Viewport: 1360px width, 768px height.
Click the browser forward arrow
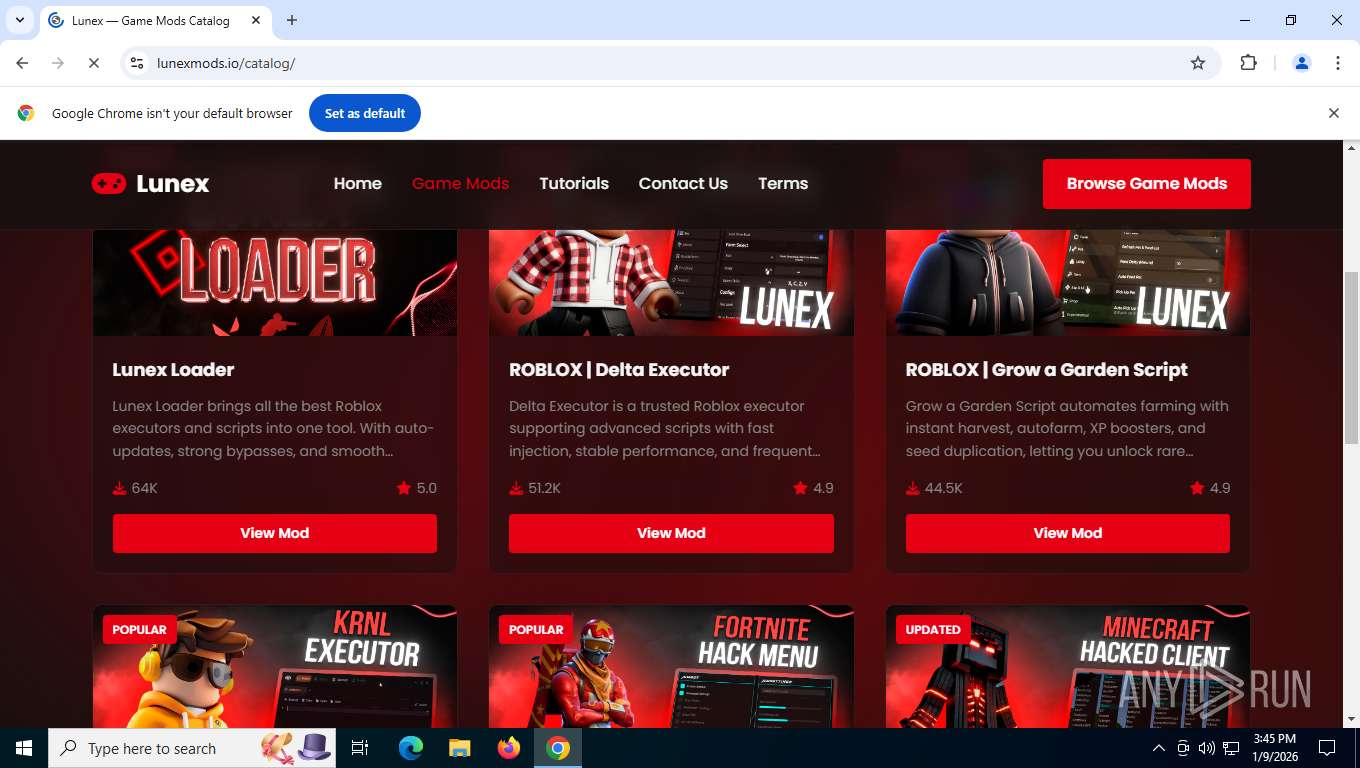[x=58, y=63]
